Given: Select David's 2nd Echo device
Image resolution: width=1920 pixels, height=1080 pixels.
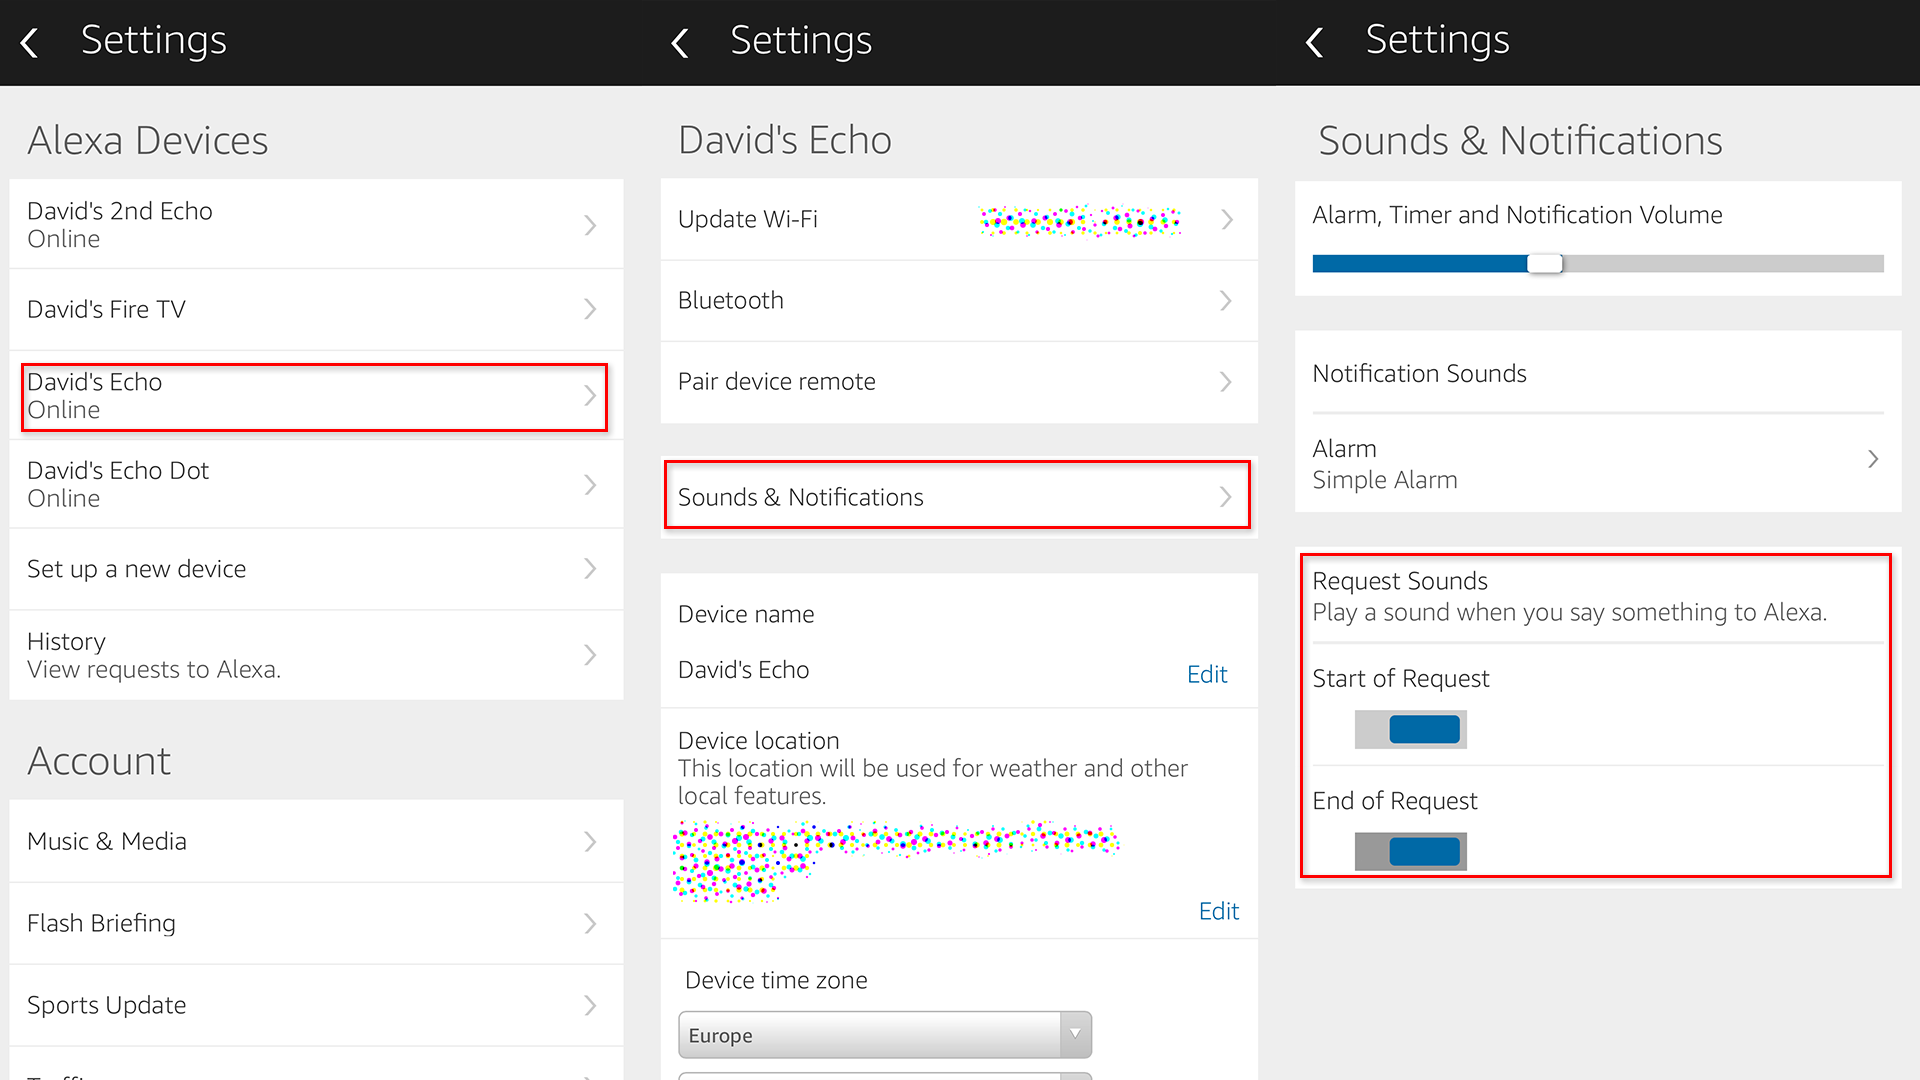Looking at the screenshot, I should [316, 224].
